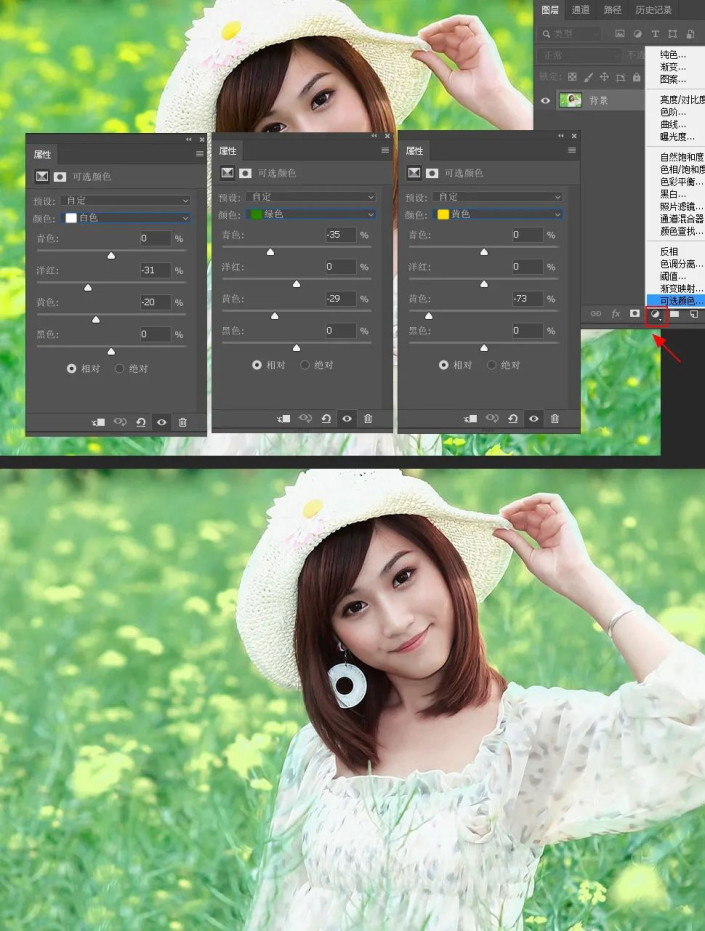The height and width of the screenshot is (931, 705).
Task: Open the layer filter 类型 dropdown
Action: tap(571, 34)
